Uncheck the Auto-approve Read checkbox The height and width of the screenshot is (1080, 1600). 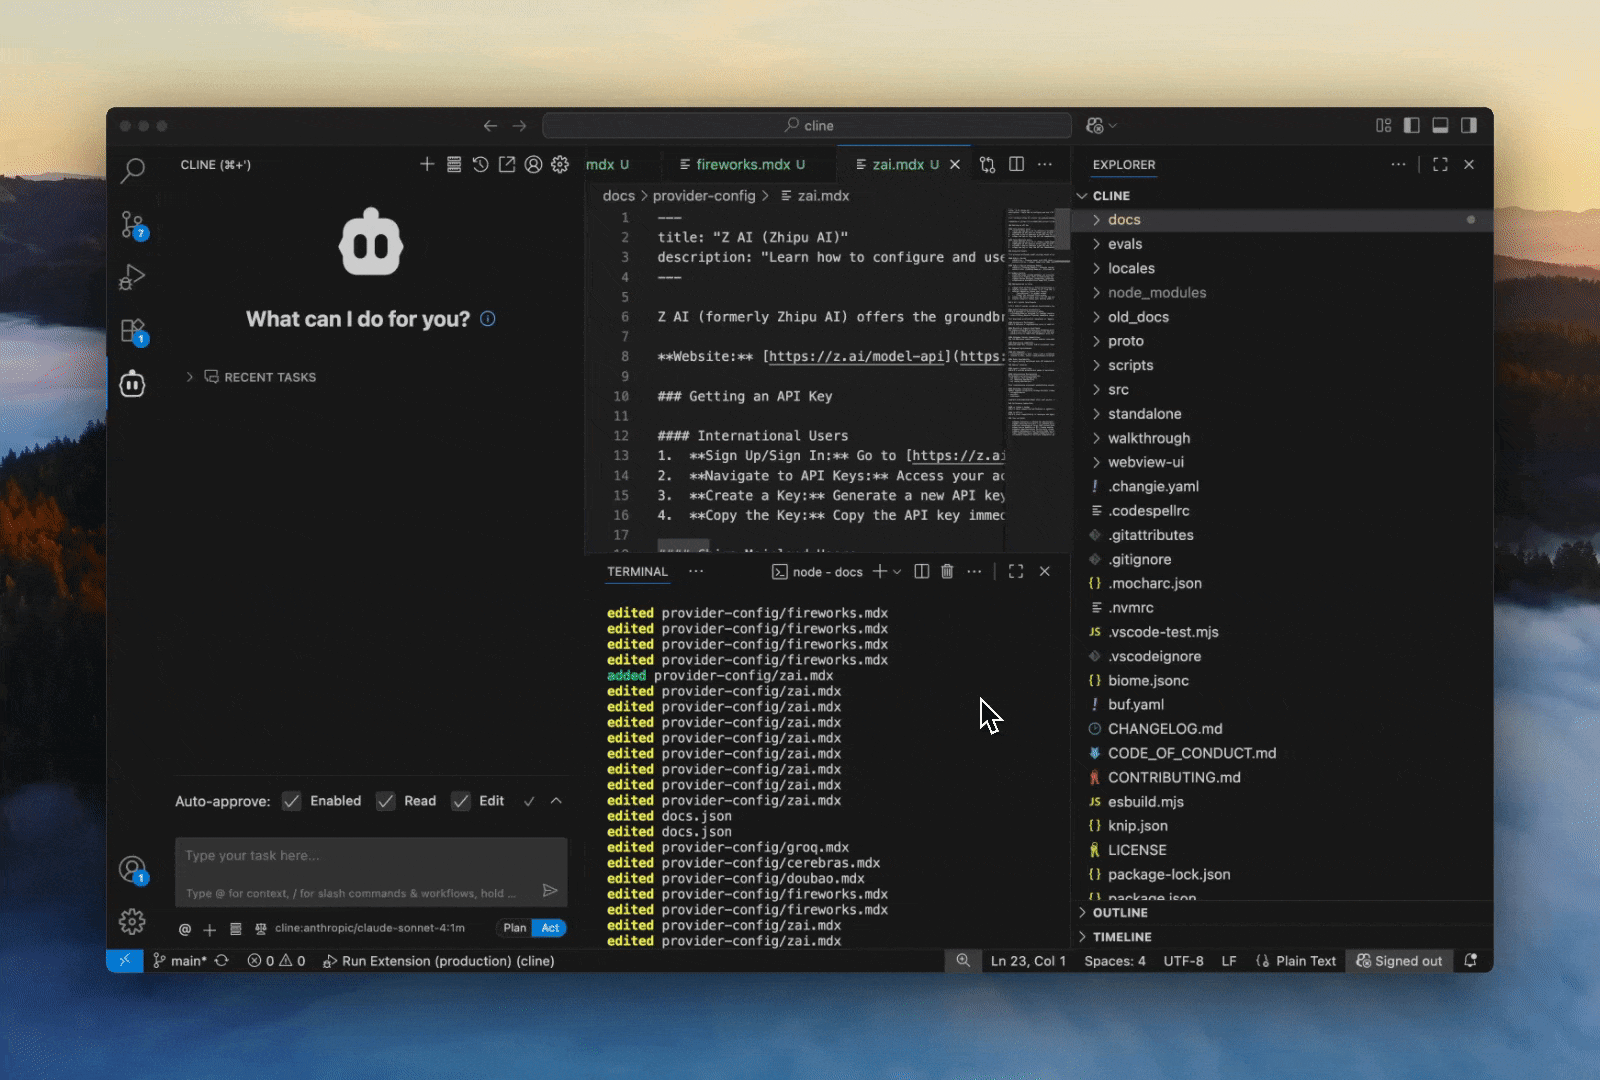[385, 802]
